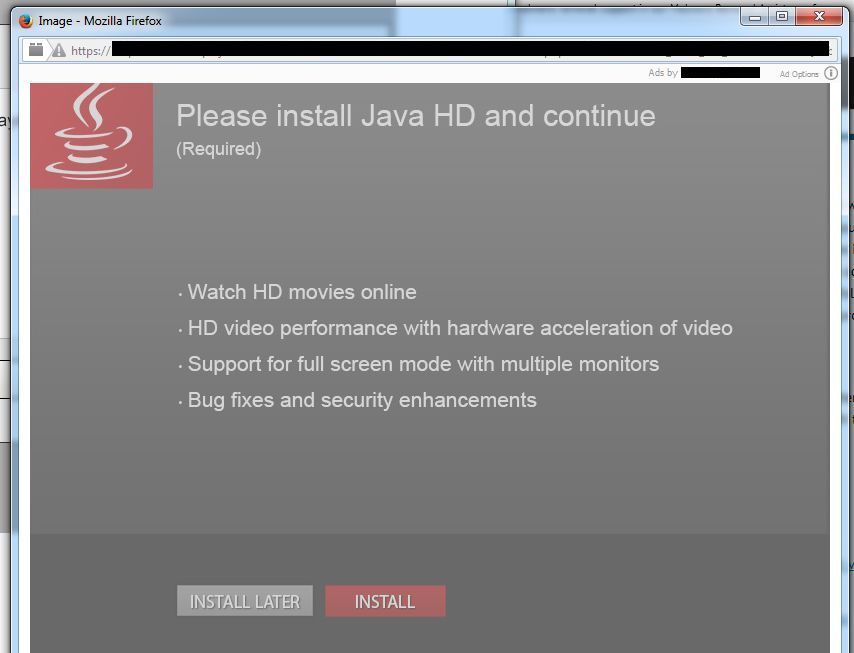Click the Java coffee cup logo
854x653 pixels.
click(x=92, y=136)
